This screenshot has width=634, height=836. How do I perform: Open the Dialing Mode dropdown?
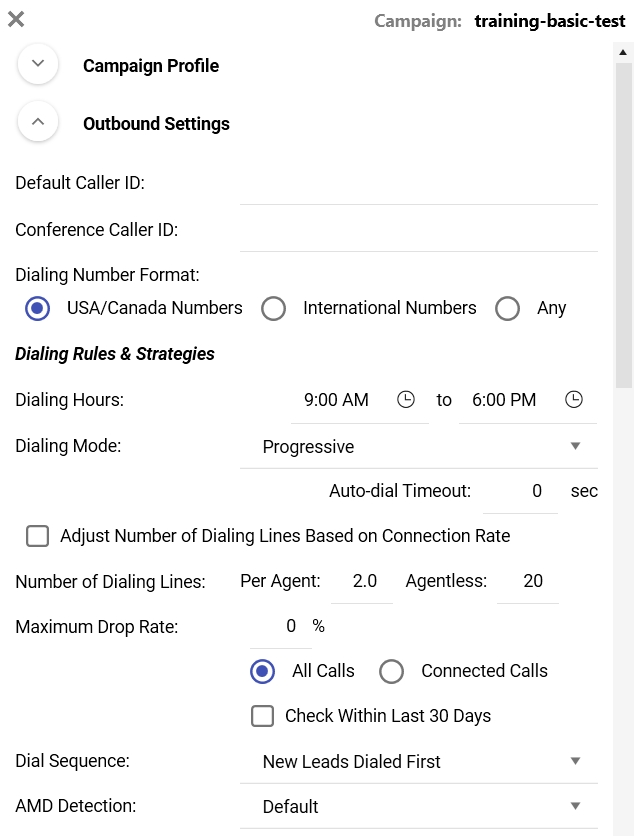pos(419,447)
